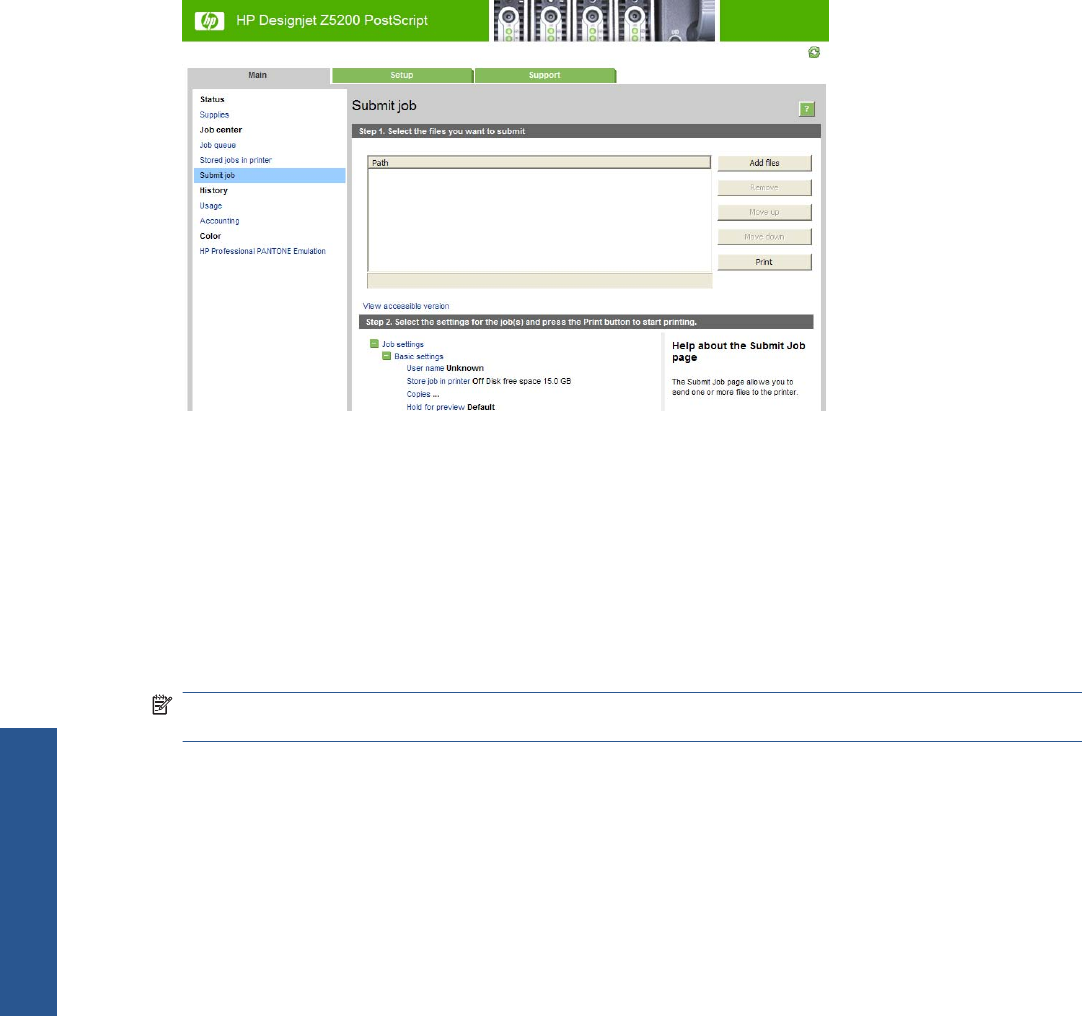
Task: Click the green refresh icon
Action: (x=814, y=52)
